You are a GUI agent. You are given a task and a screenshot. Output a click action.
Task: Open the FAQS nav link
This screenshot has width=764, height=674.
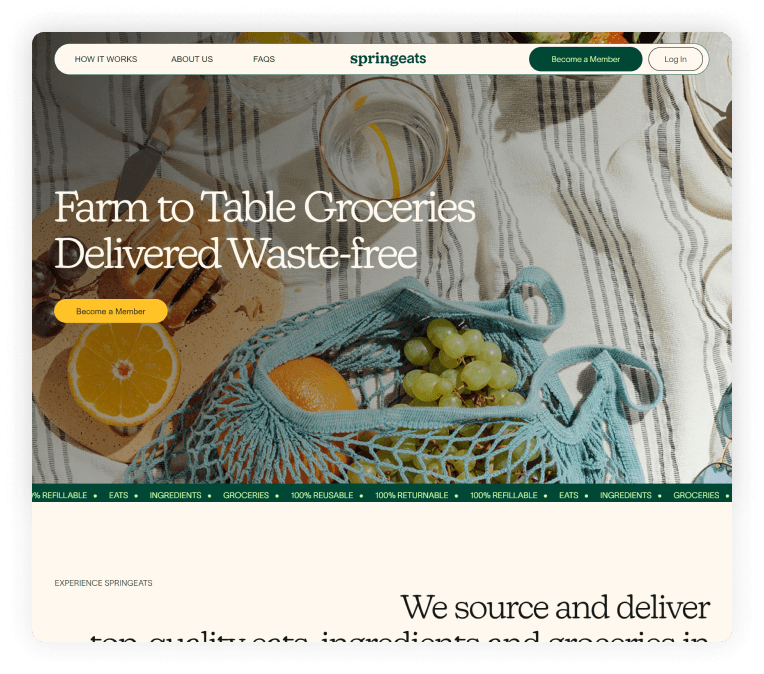coord(264,59)
